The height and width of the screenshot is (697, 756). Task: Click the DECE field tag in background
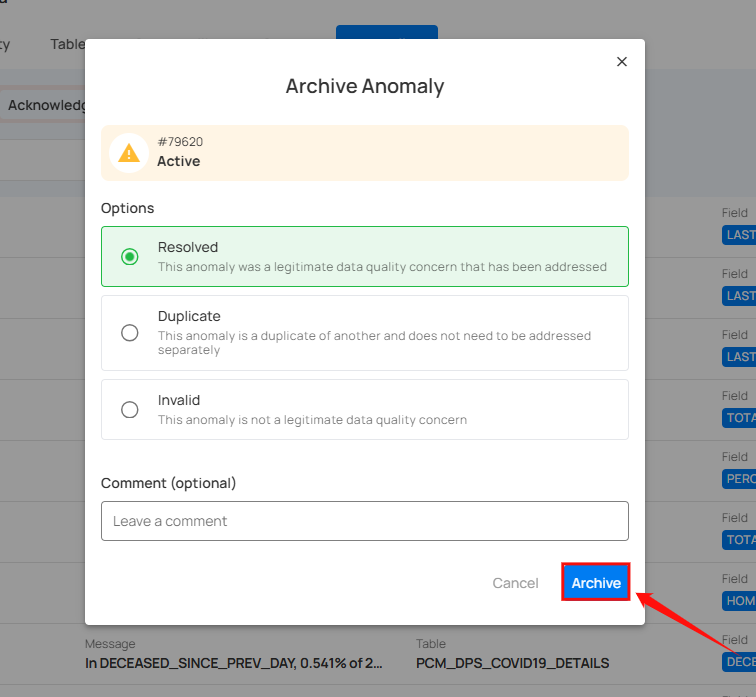(739, 662)
